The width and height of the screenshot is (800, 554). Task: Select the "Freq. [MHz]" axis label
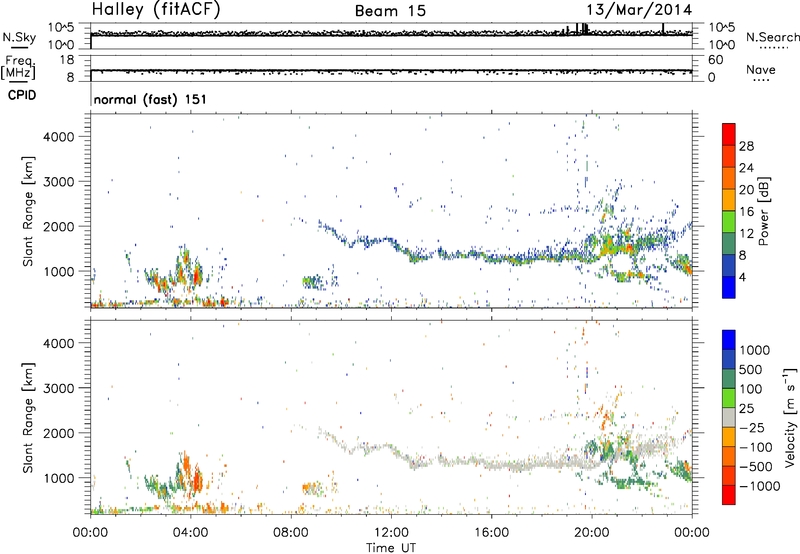pyautogui.click(x=18, y=68)
